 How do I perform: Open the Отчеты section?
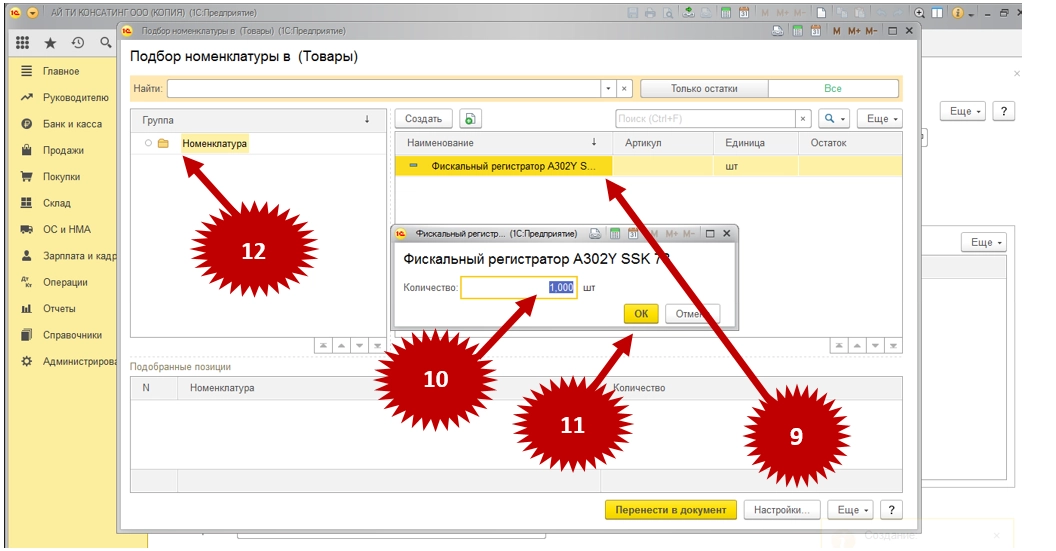(59, 309)
